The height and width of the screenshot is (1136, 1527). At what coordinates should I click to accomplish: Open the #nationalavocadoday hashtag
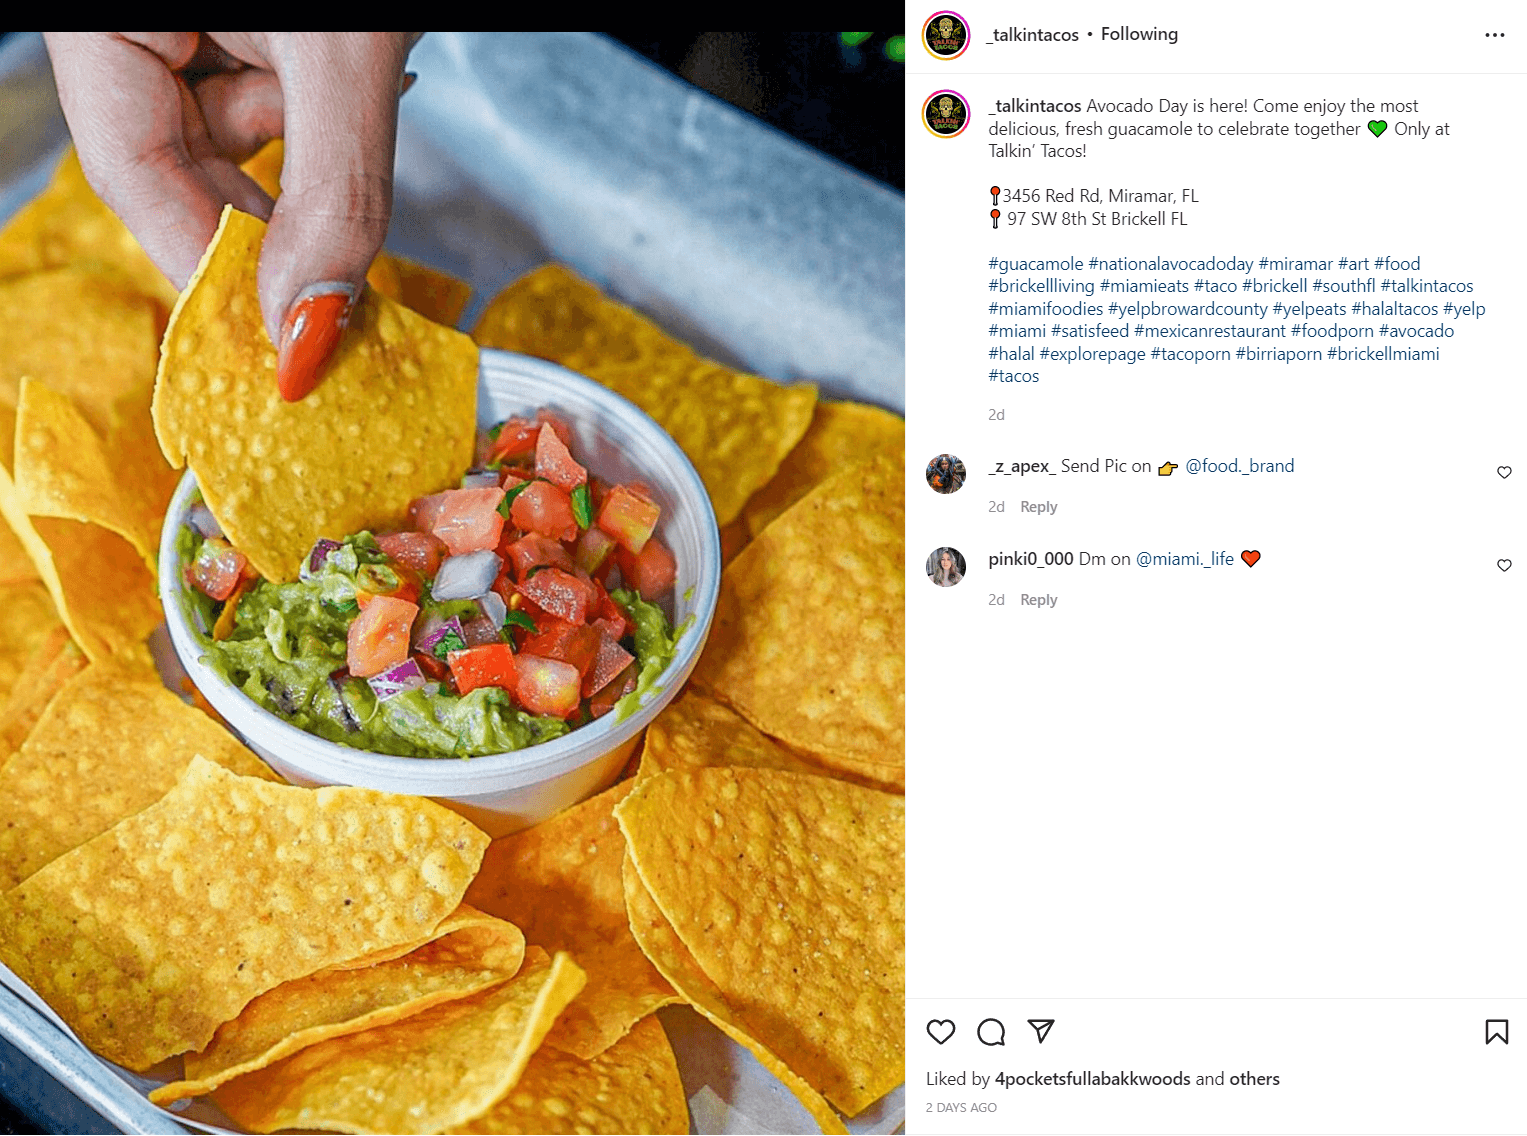point(1170,264)
